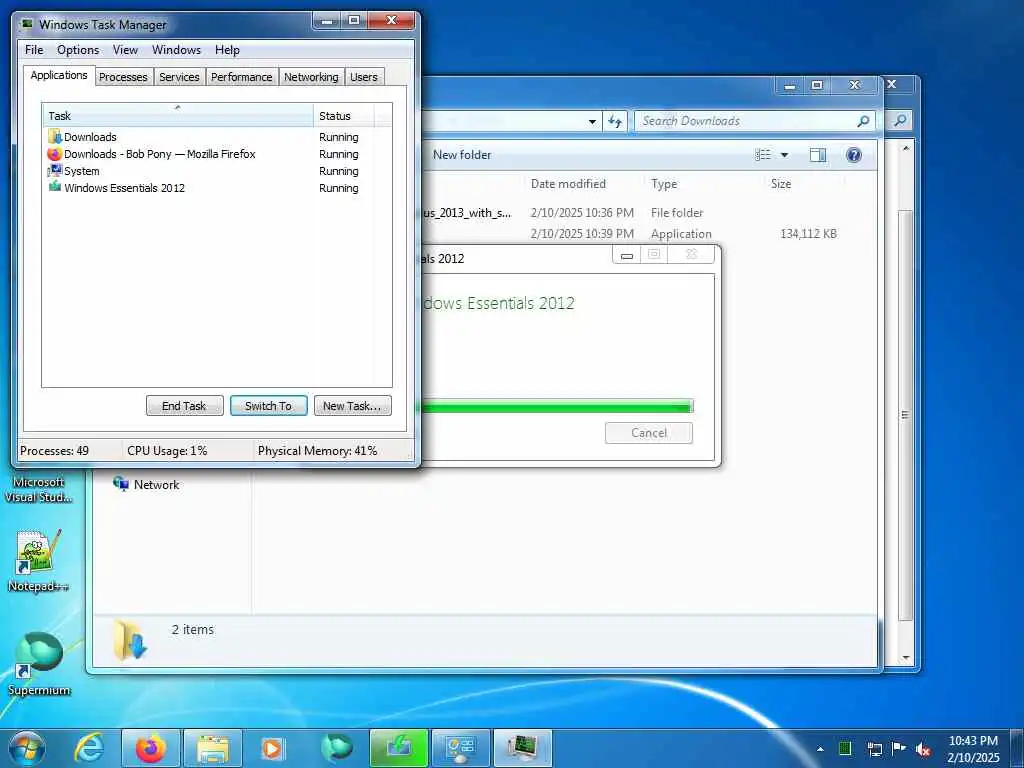Sort files by Type column

(664, 184)
